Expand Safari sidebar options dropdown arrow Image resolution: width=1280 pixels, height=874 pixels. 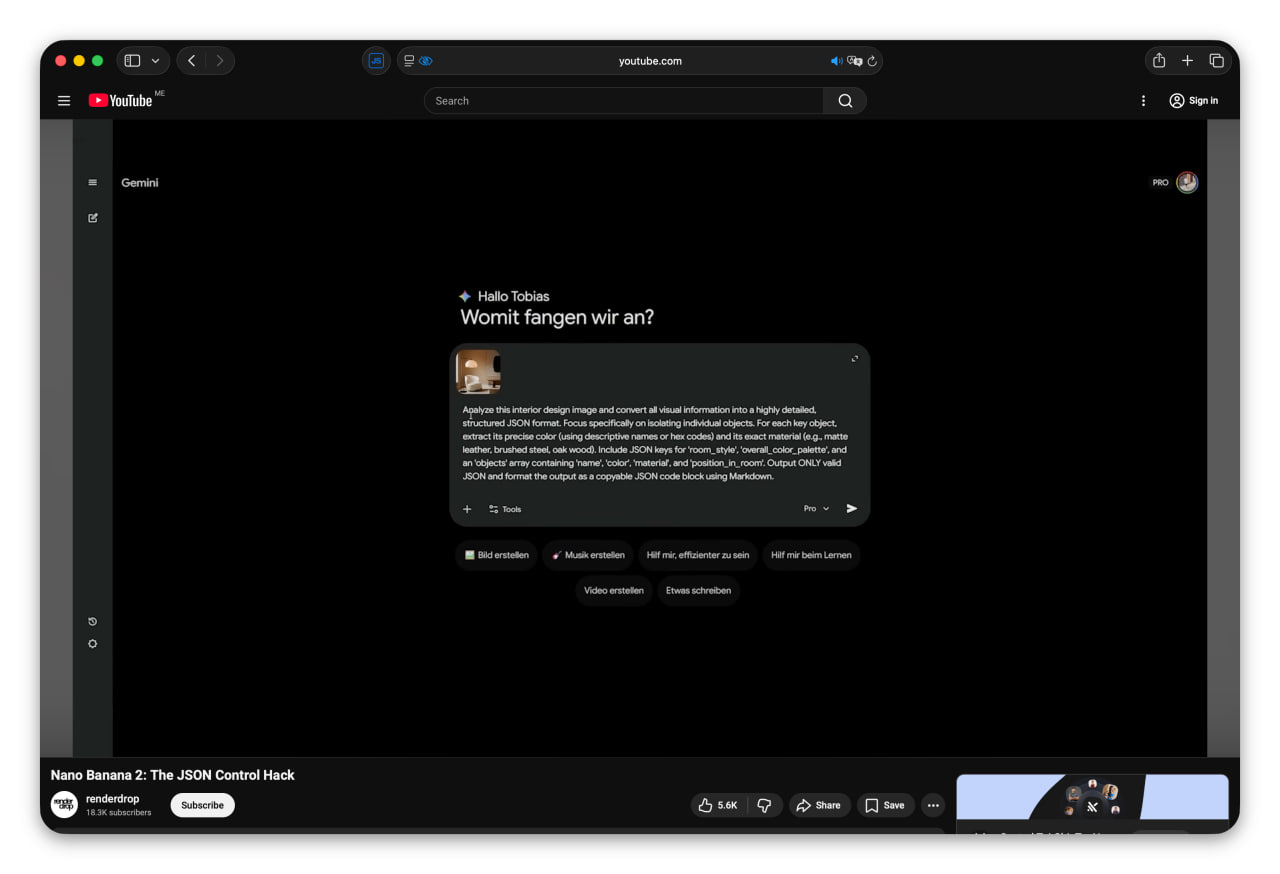point(155,61)
